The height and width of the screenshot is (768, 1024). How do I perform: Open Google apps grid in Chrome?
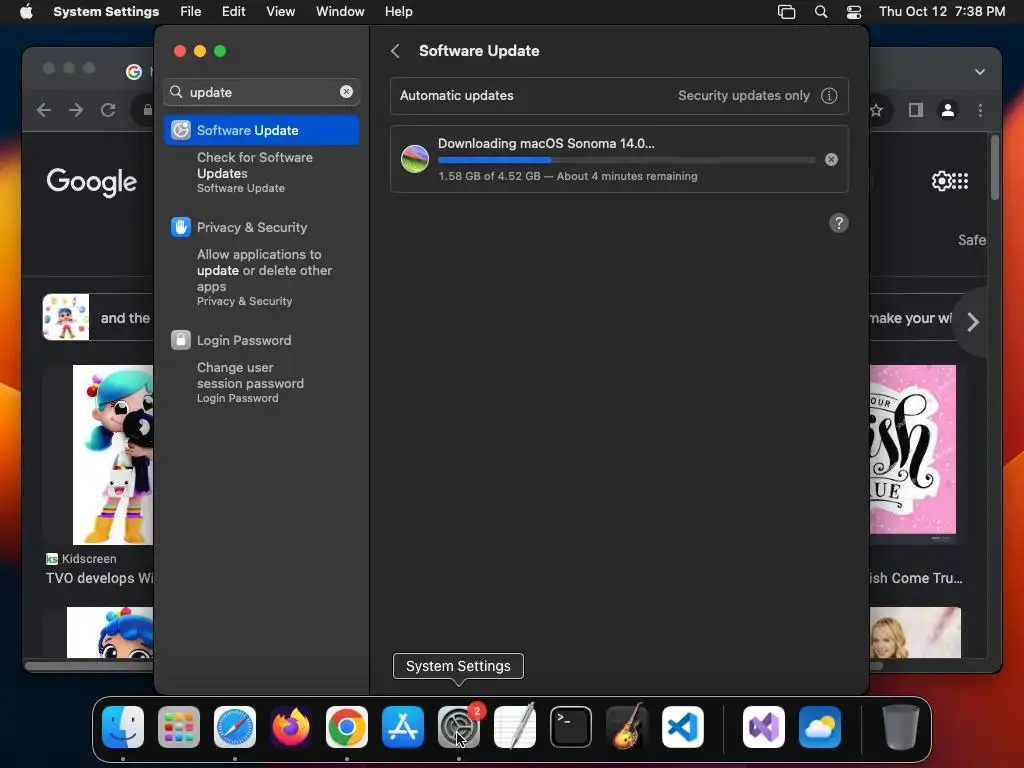click(960, 181)
